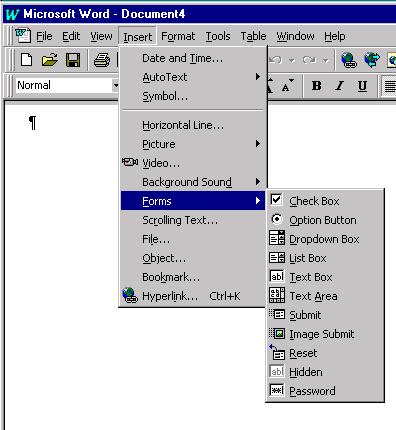Click the New document icon
This screenshot has height=430, width=396.
coord(26,60)
